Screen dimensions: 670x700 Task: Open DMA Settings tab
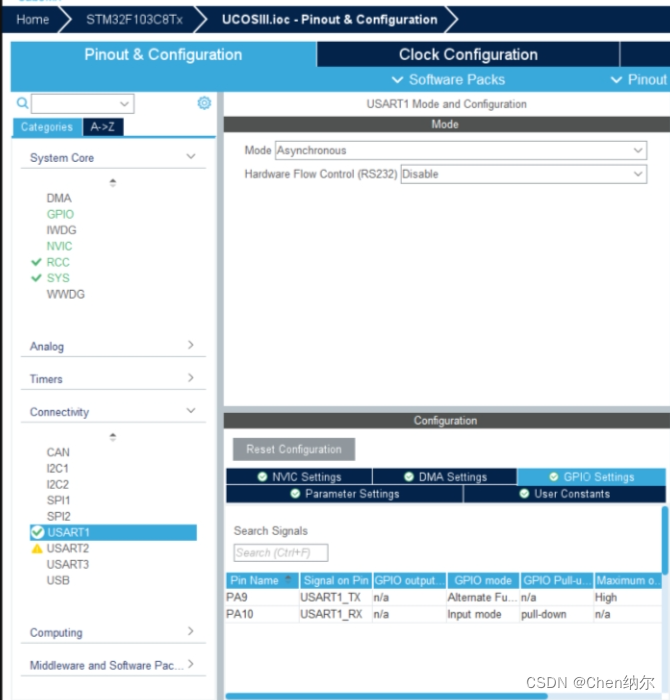pyautogui.click(x=445, y=476)
